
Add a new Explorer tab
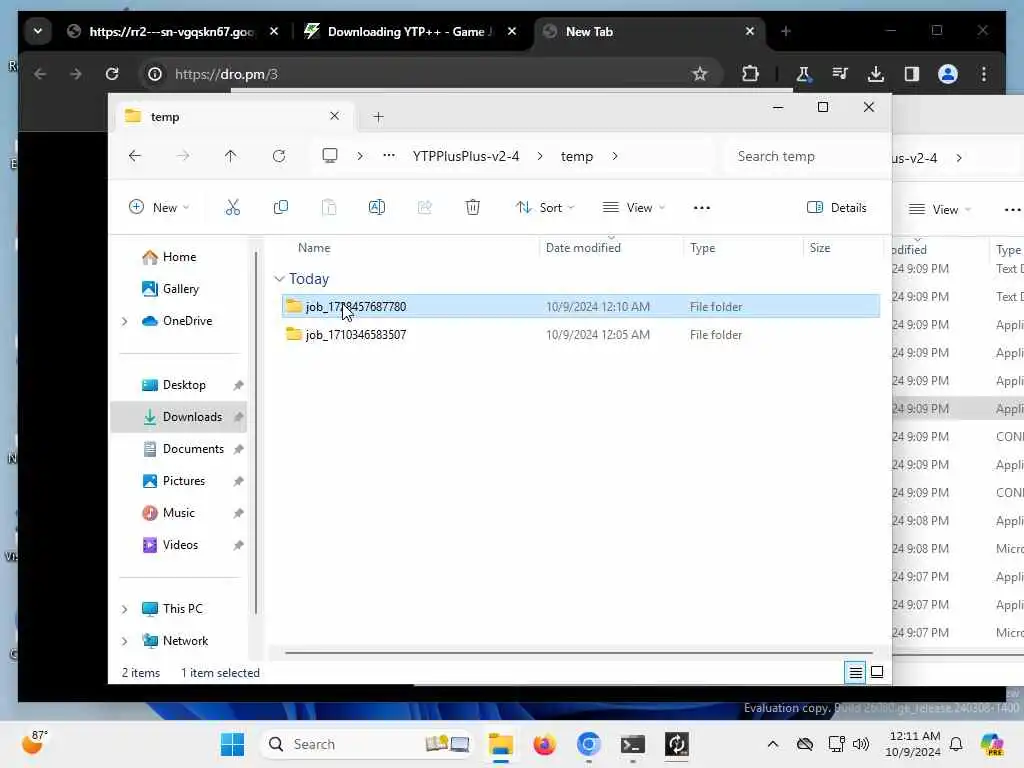378,117
